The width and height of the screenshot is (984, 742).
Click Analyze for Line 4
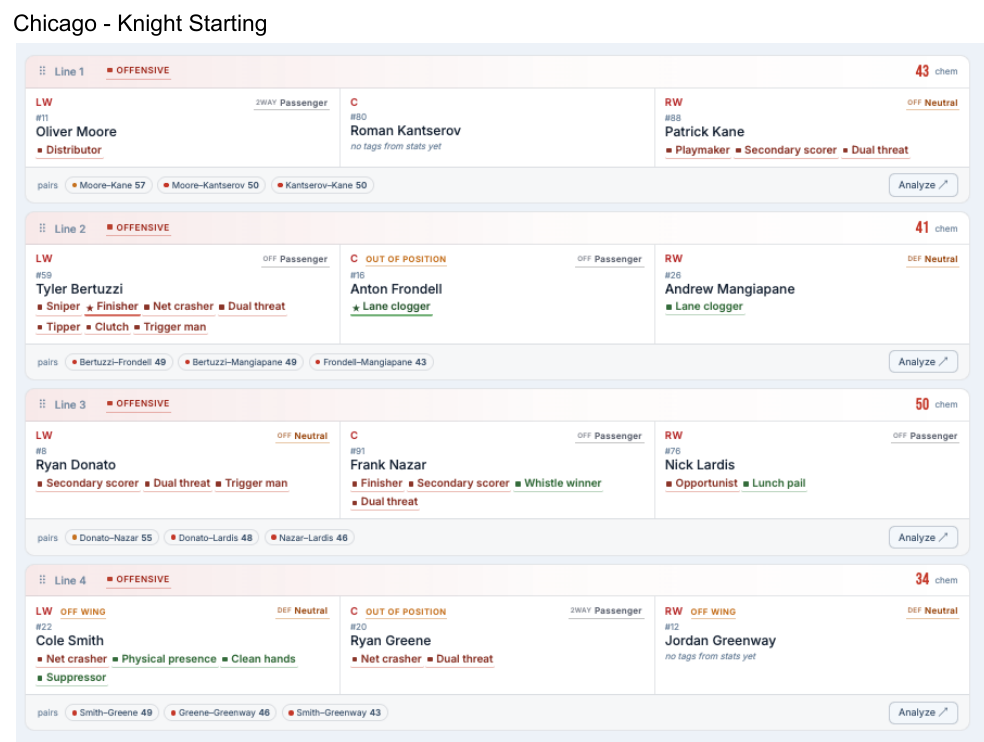(923, 712)
